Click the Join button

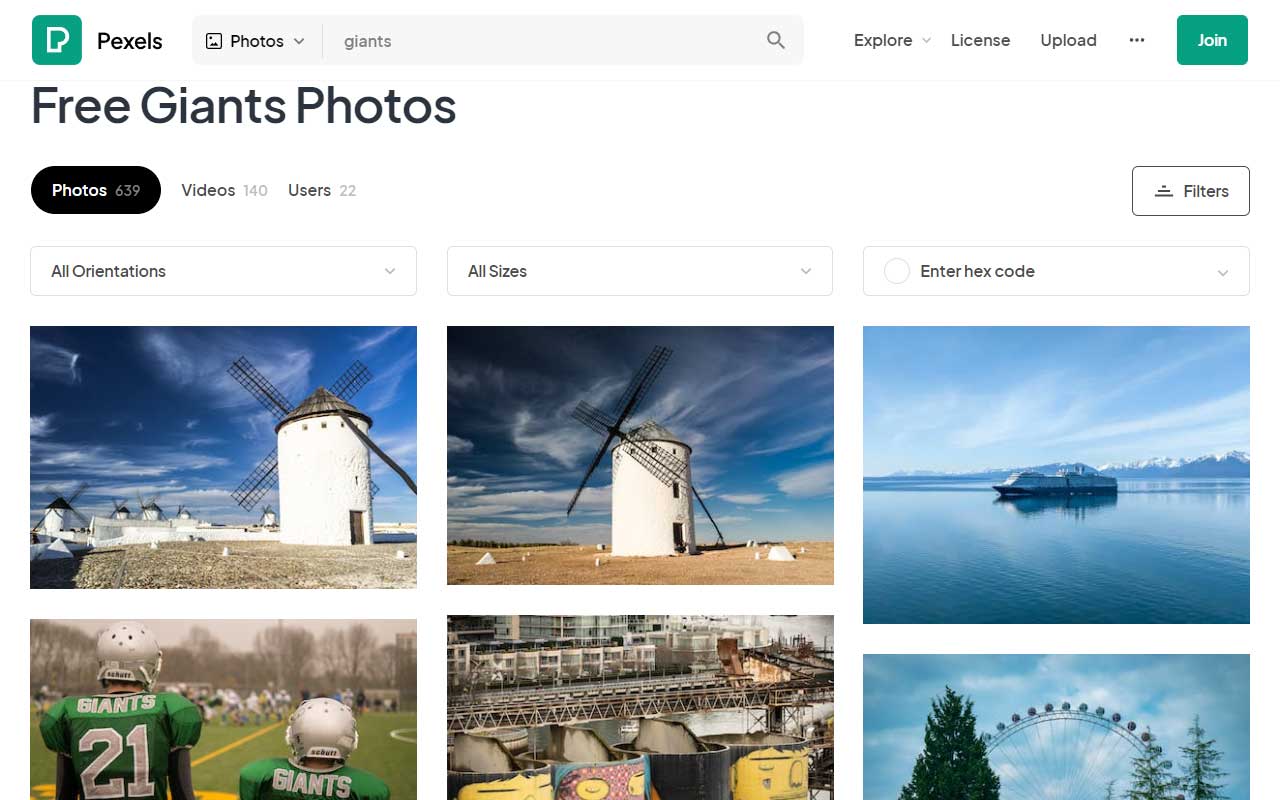[1212, 40]
